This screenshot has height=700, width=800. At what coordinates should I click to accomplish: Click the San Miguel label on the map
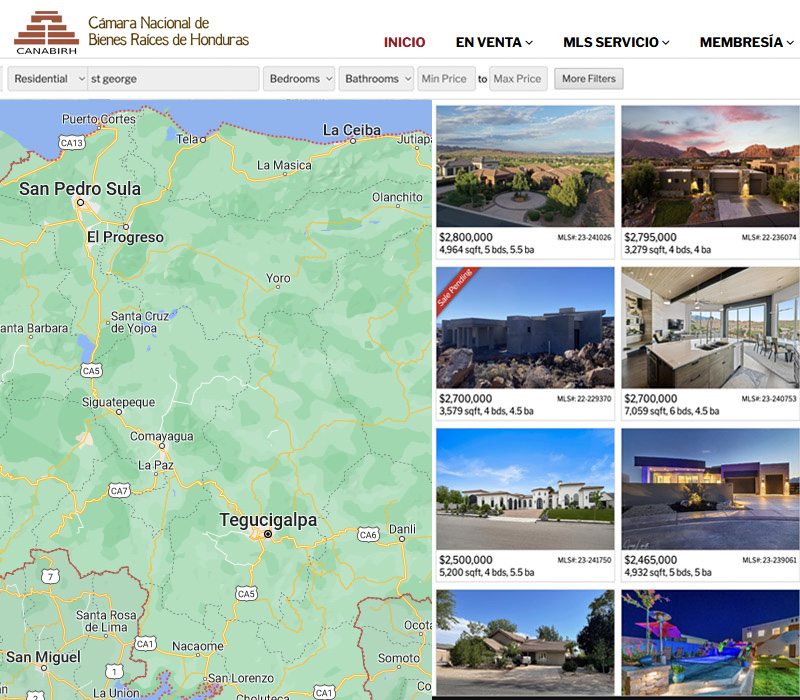43,657
